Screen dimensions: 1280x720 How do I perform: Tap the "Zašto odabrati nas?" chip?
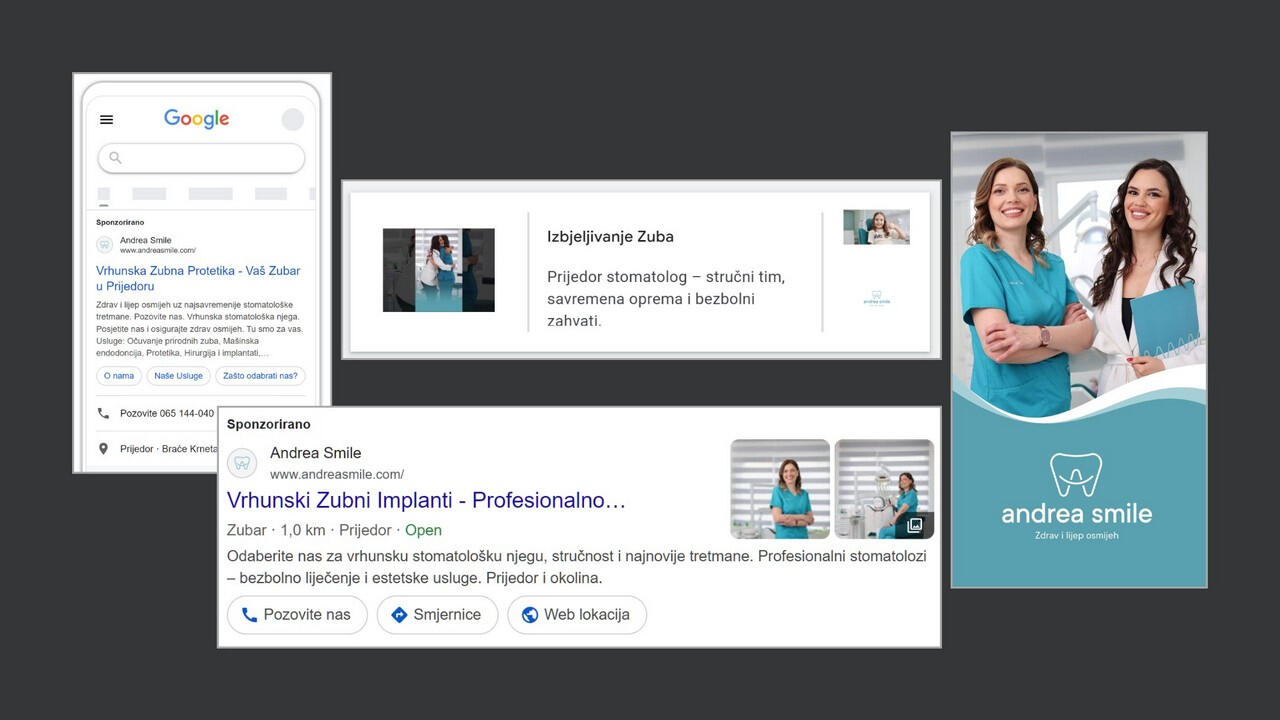260,376
